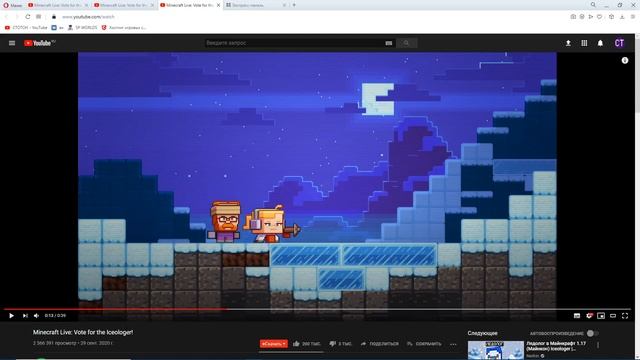Dislike the video with thumbs down

[340, 344]
